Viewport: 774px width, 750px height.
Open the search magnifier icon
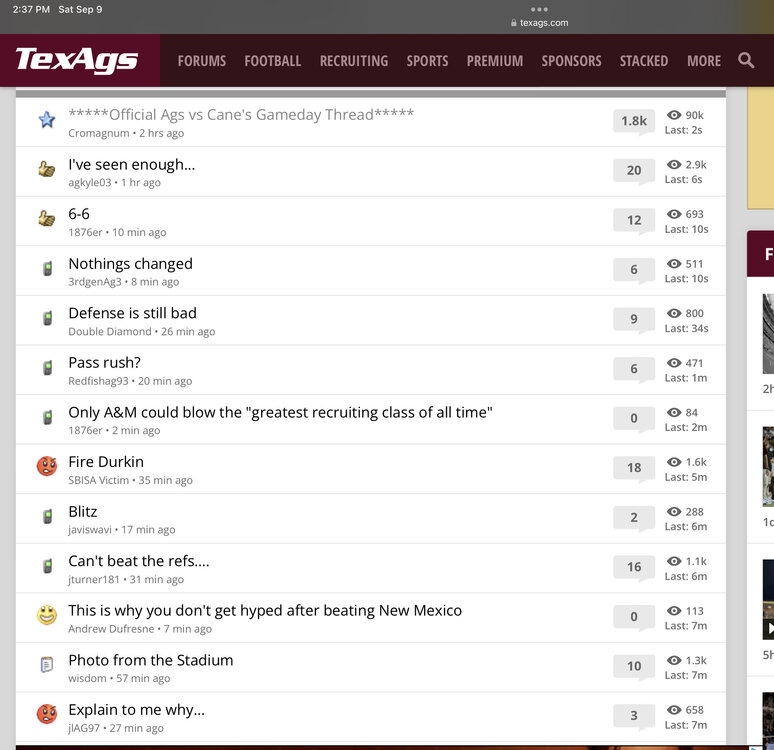pyautogui.click(x=746, y=61)
